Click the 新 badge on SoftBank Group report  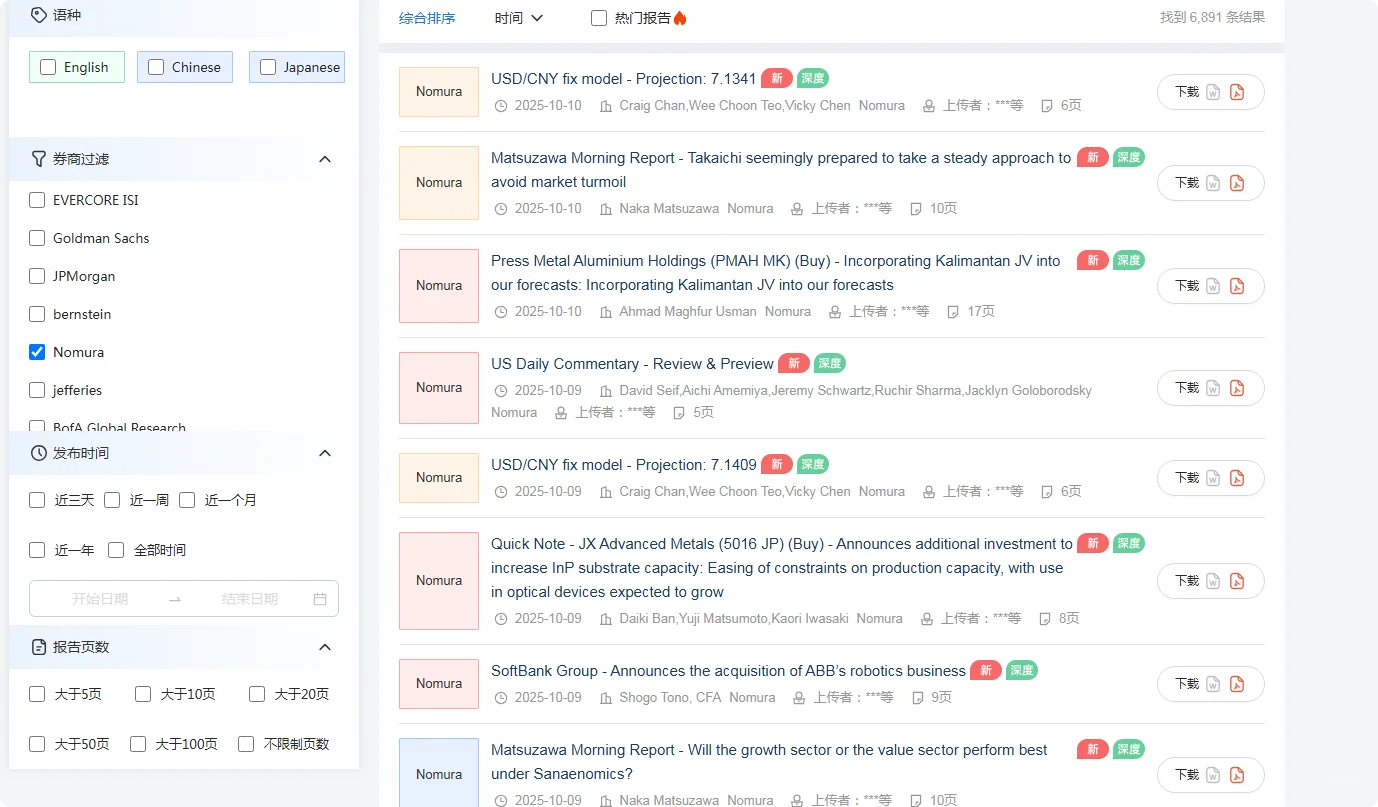click(x=986, y=670)
